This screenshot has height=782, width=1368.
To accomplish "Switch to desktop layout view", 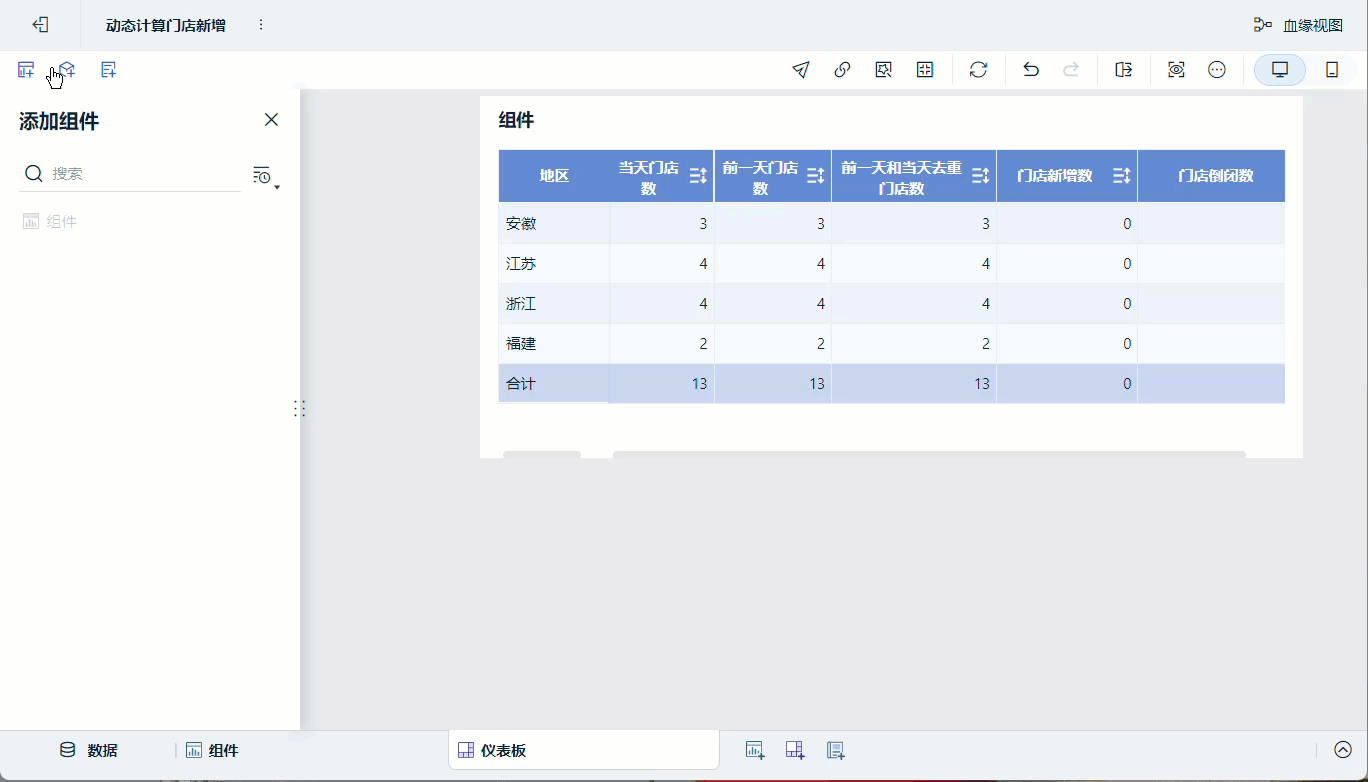I will coord(1280,70).
